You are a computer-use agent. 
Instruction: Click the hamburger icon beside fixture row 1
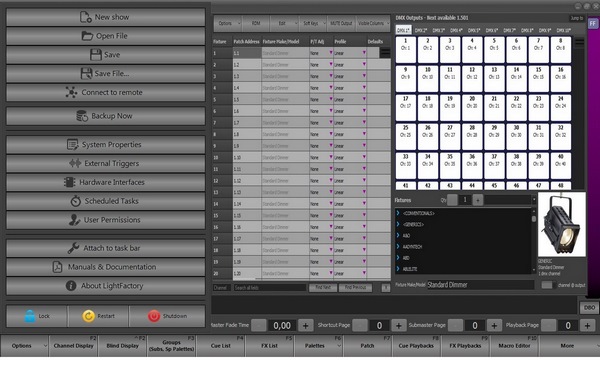click(x=385, y=53)
